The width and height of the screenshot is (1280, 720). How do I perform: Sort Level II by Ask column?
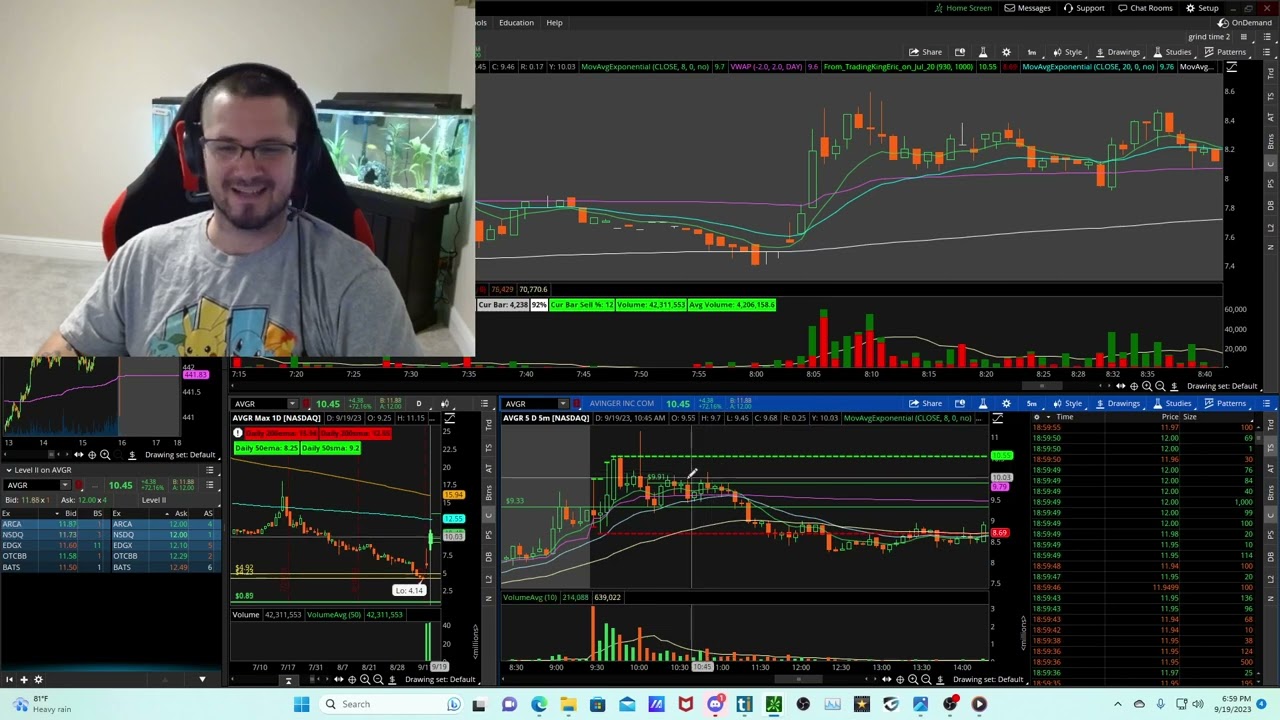tap(180, 513)
